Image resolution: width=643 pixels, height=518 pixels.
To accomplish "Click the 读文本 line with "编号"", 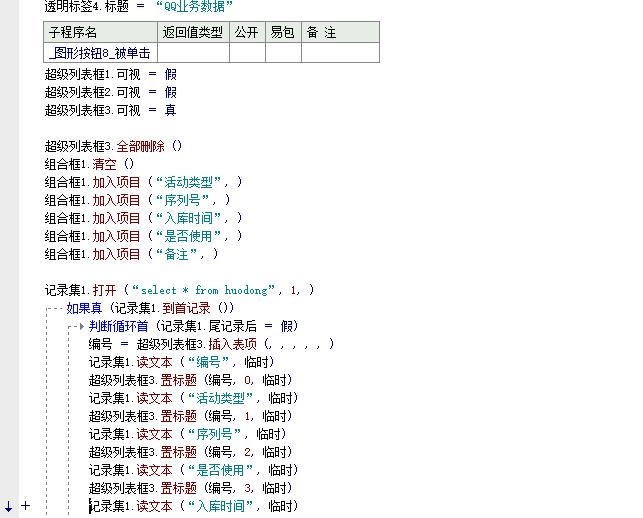I will (181, 362).
